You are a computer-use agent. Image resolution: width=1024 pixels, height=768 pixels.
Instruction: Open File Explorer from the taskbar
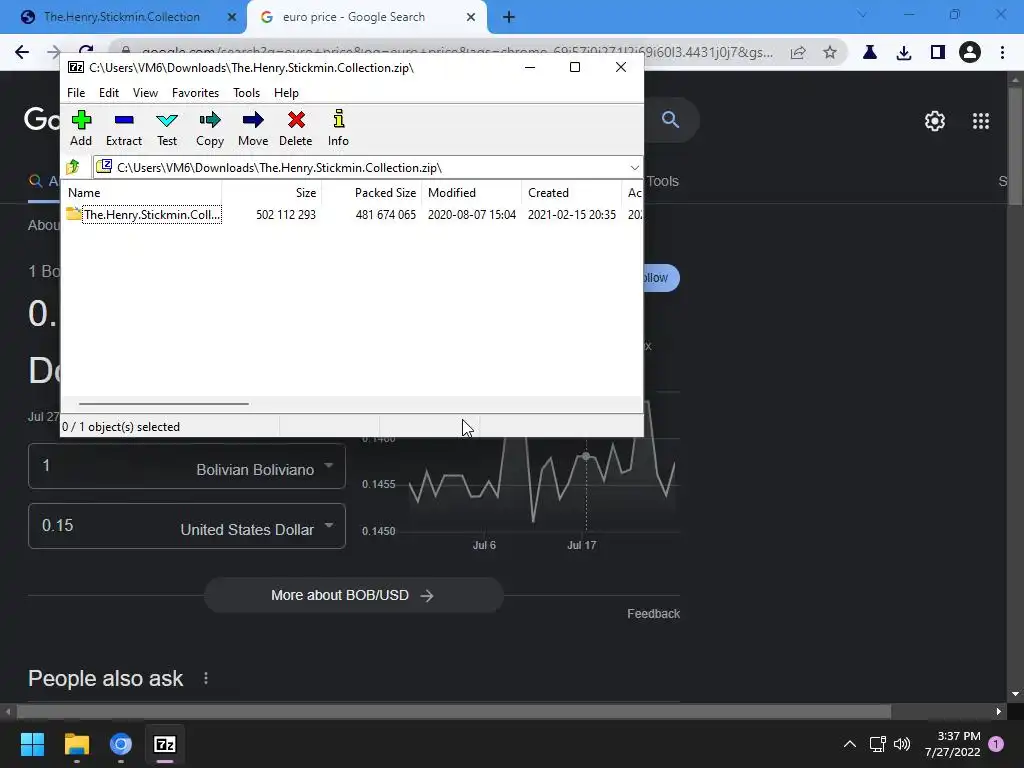76,744
